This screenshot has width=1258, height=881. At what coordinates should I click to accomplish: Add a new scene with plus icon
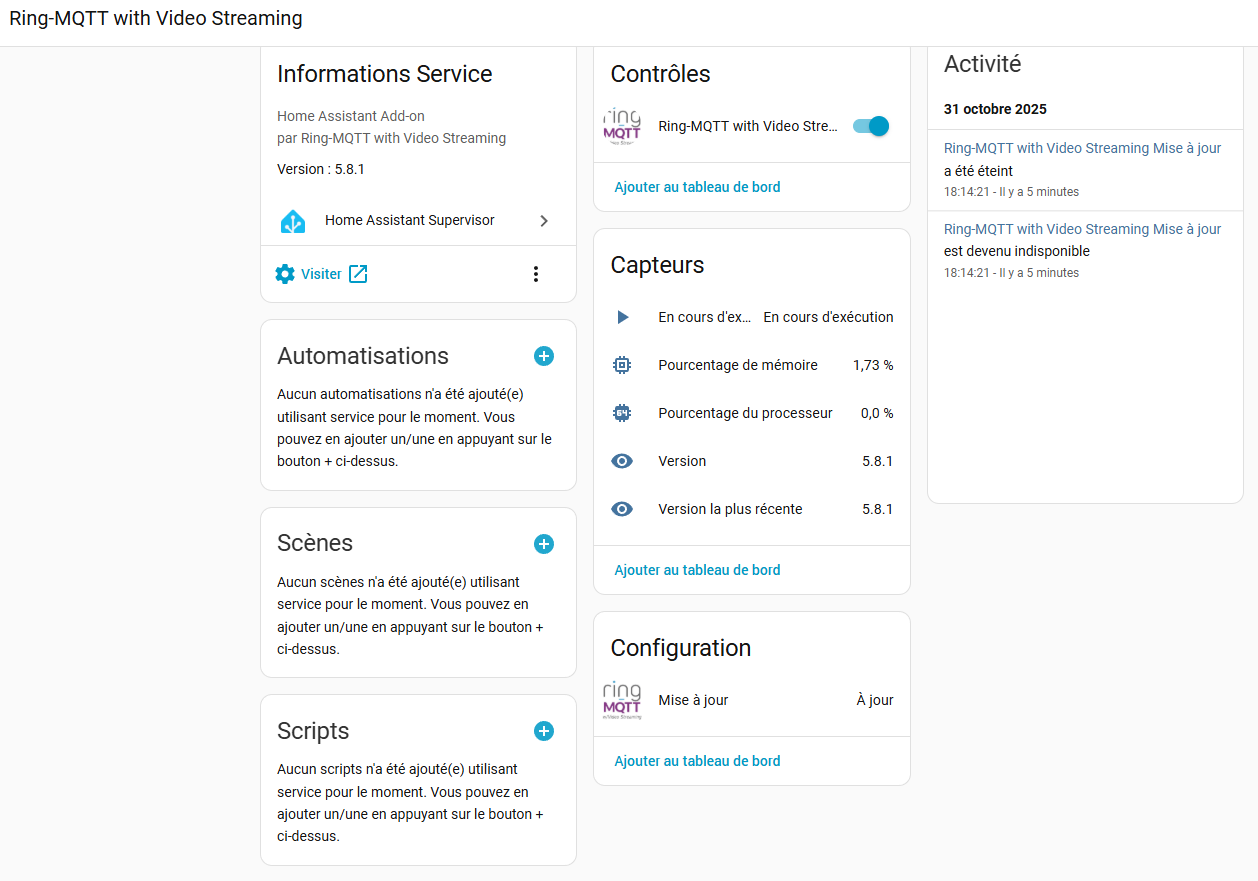click(x=544, y=544)
